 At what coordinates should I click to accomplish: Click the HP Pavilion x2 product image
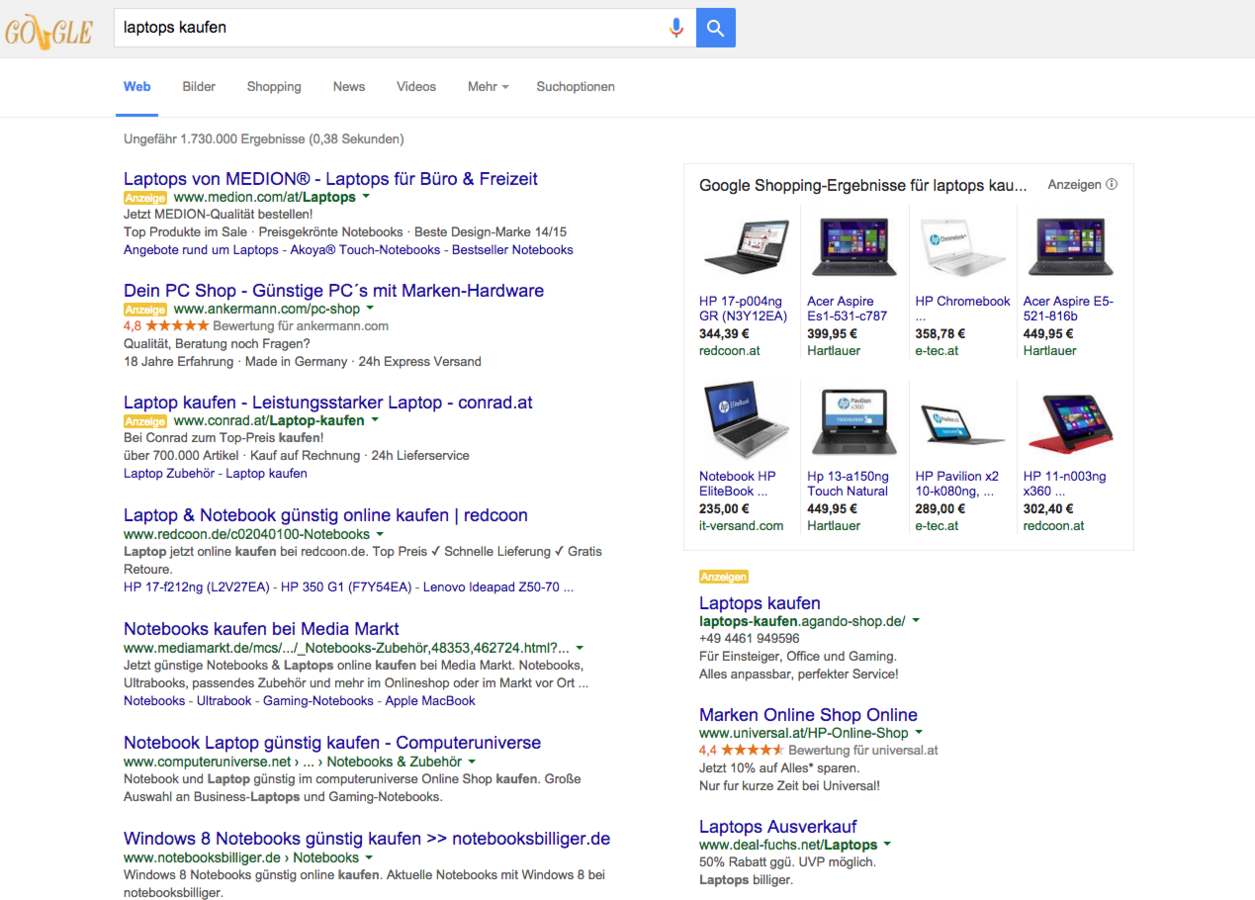962,425
